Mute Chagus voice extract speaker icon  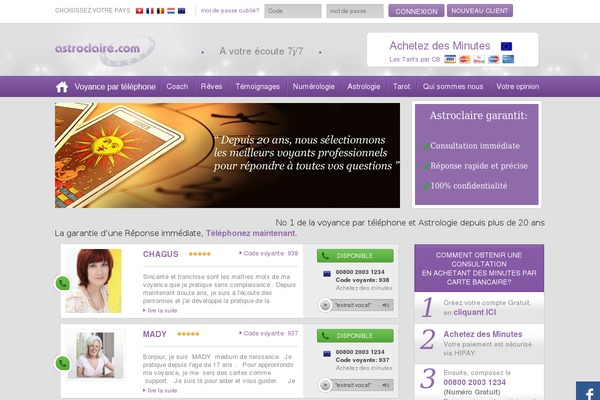click(x=386, y=305)
